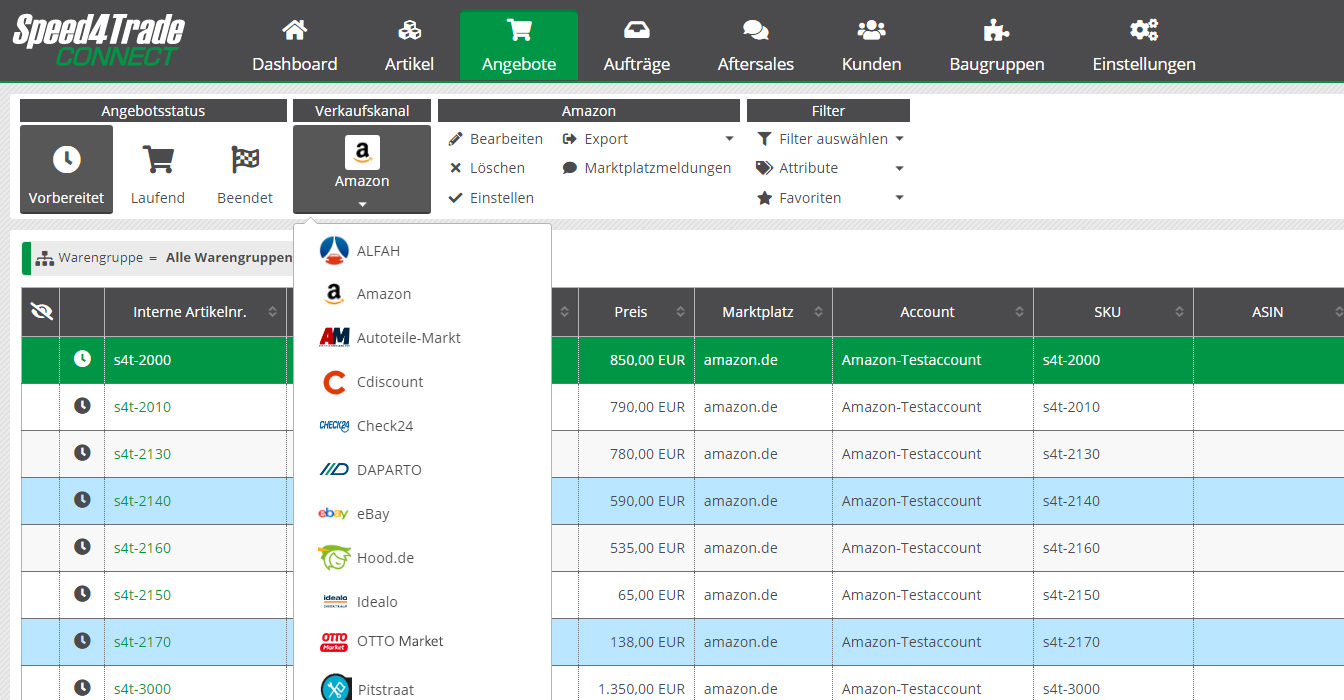The height and width of the screenshot is (700, 1344).
Task: Choose Idealo logo in channel list
Action: tap(334, 601)
